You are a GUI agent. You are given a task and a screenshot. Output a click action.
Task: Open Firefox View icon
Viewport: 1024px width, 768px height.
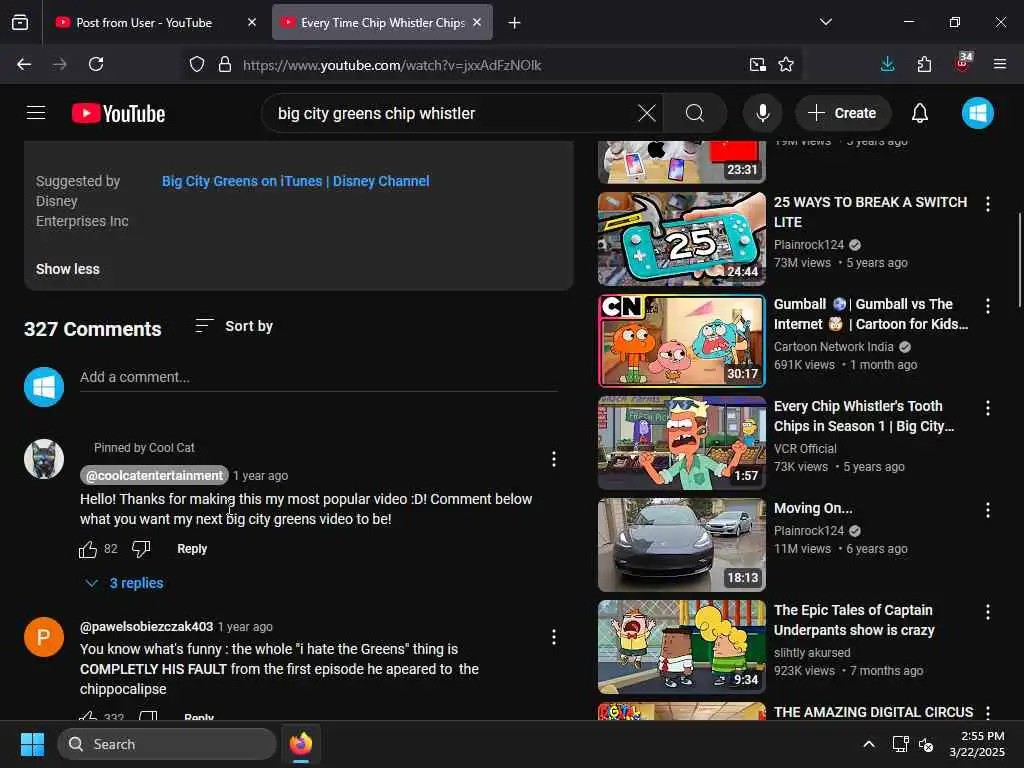point(20,22)
